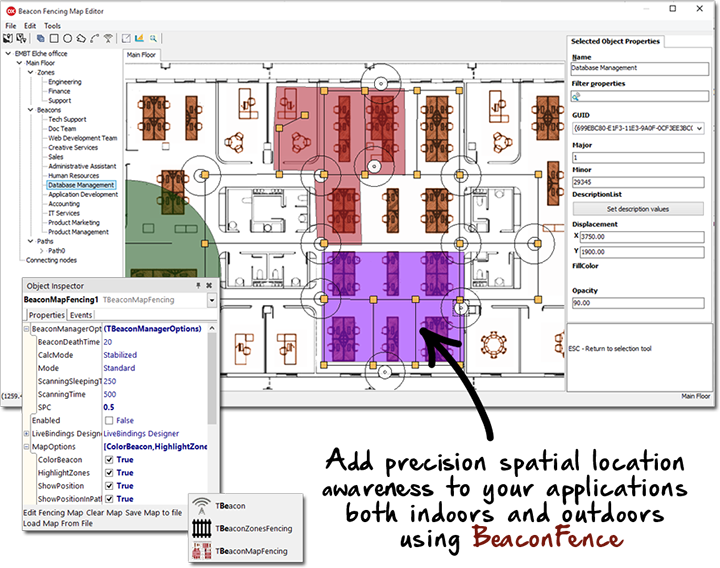Select the rectangle zone drawing tool
This screenshot has width=720, height=568.
[x=52, y=38]
